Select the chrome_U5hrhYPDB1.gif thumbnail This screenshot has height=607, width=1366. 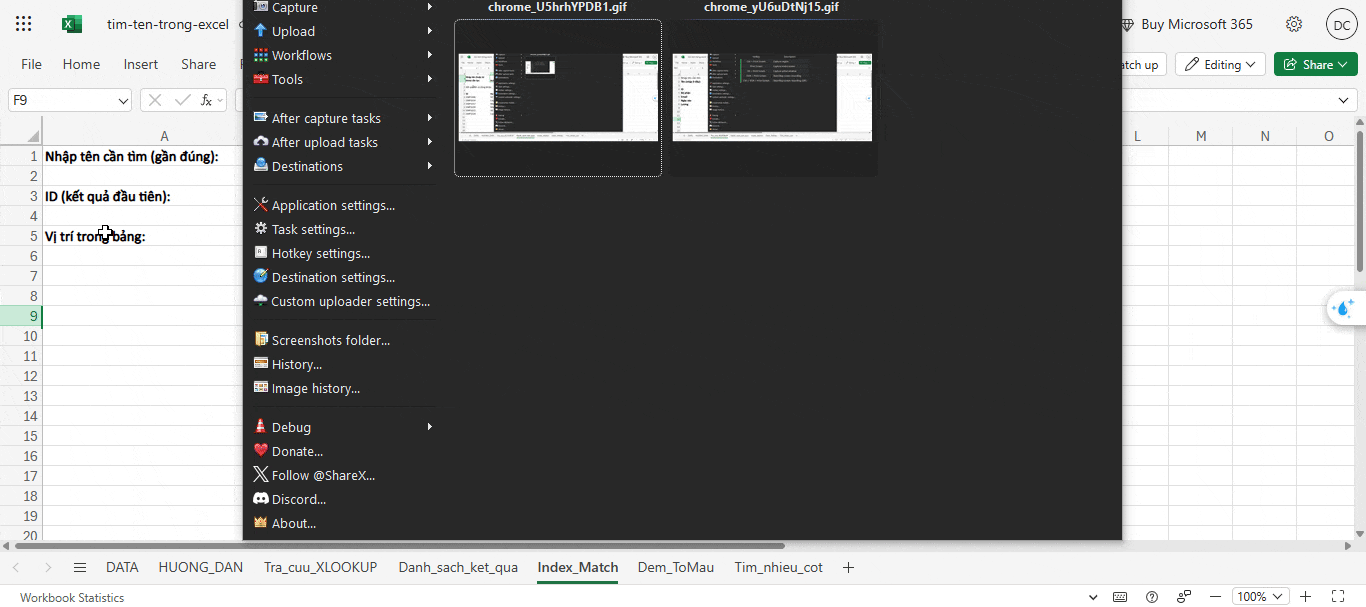tap(558, 97)
